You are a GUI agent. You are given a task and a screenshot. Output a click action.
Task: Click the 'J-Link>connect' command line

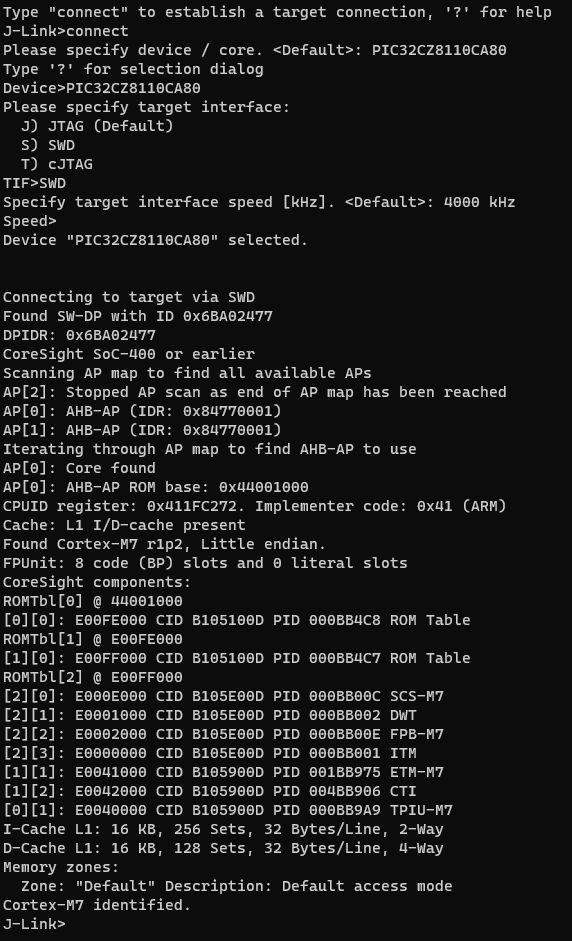65,31
